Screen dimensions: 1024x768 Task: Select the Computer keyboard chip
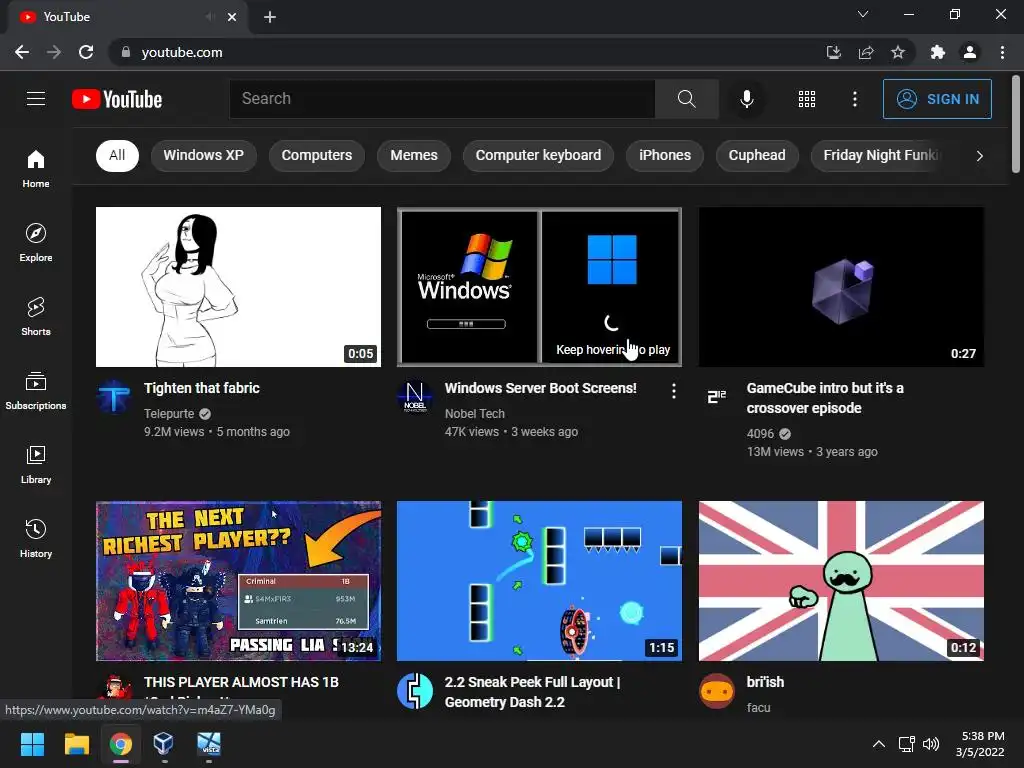pos(538,155)
